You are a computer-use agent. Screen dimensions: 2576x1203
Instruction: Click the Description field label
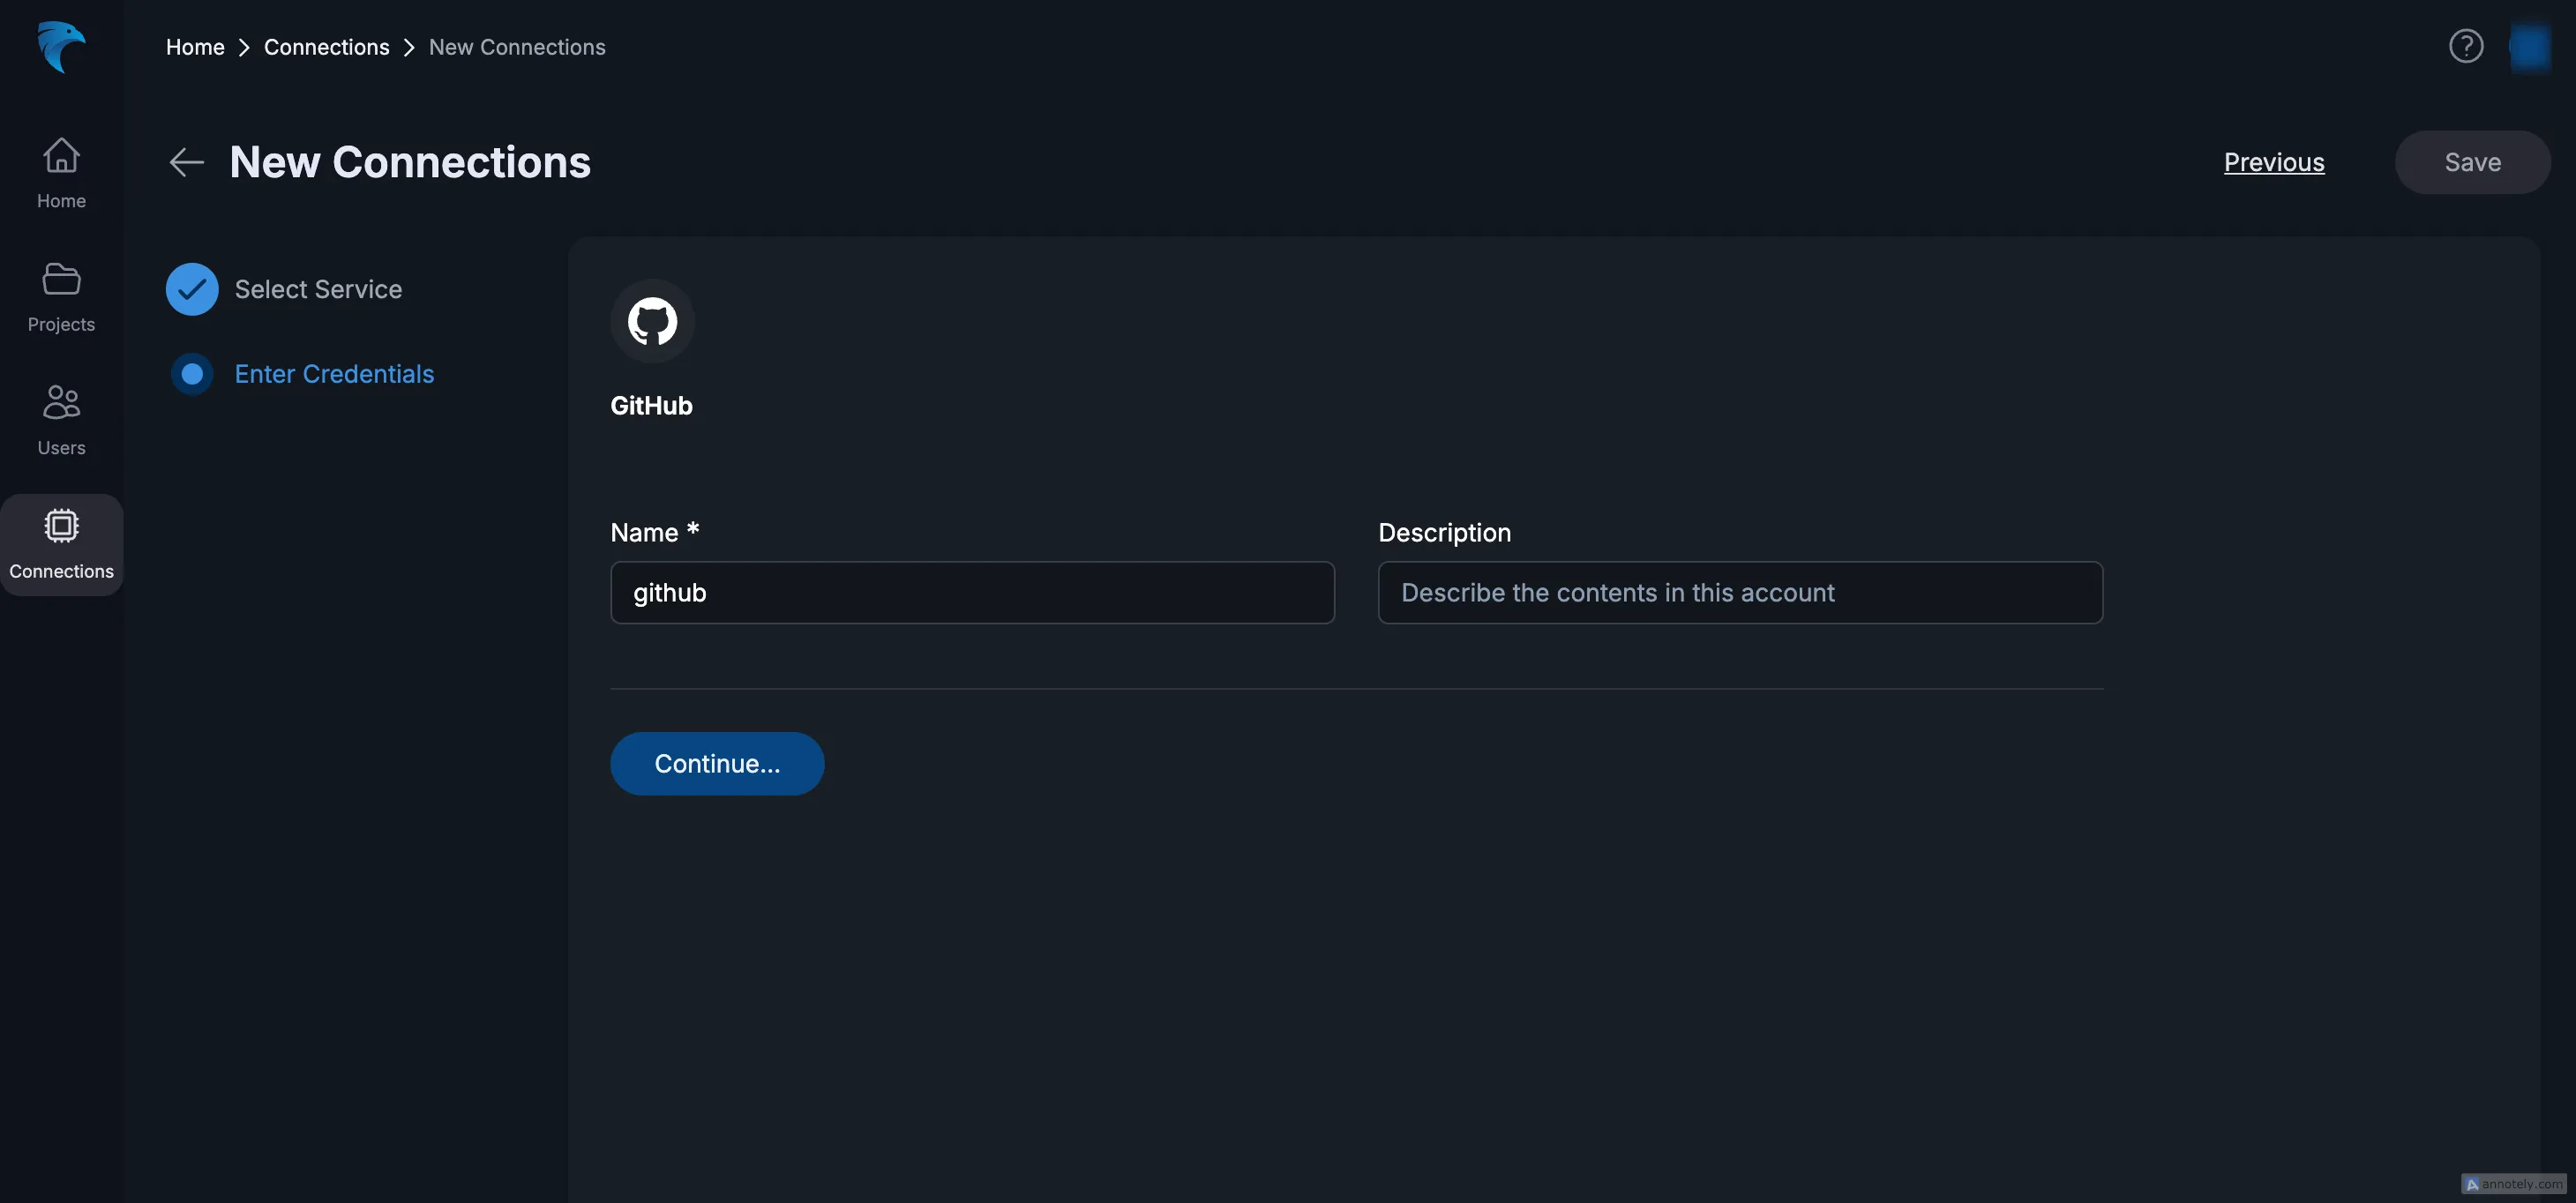pyautogui.click(x=1444, y=533)
